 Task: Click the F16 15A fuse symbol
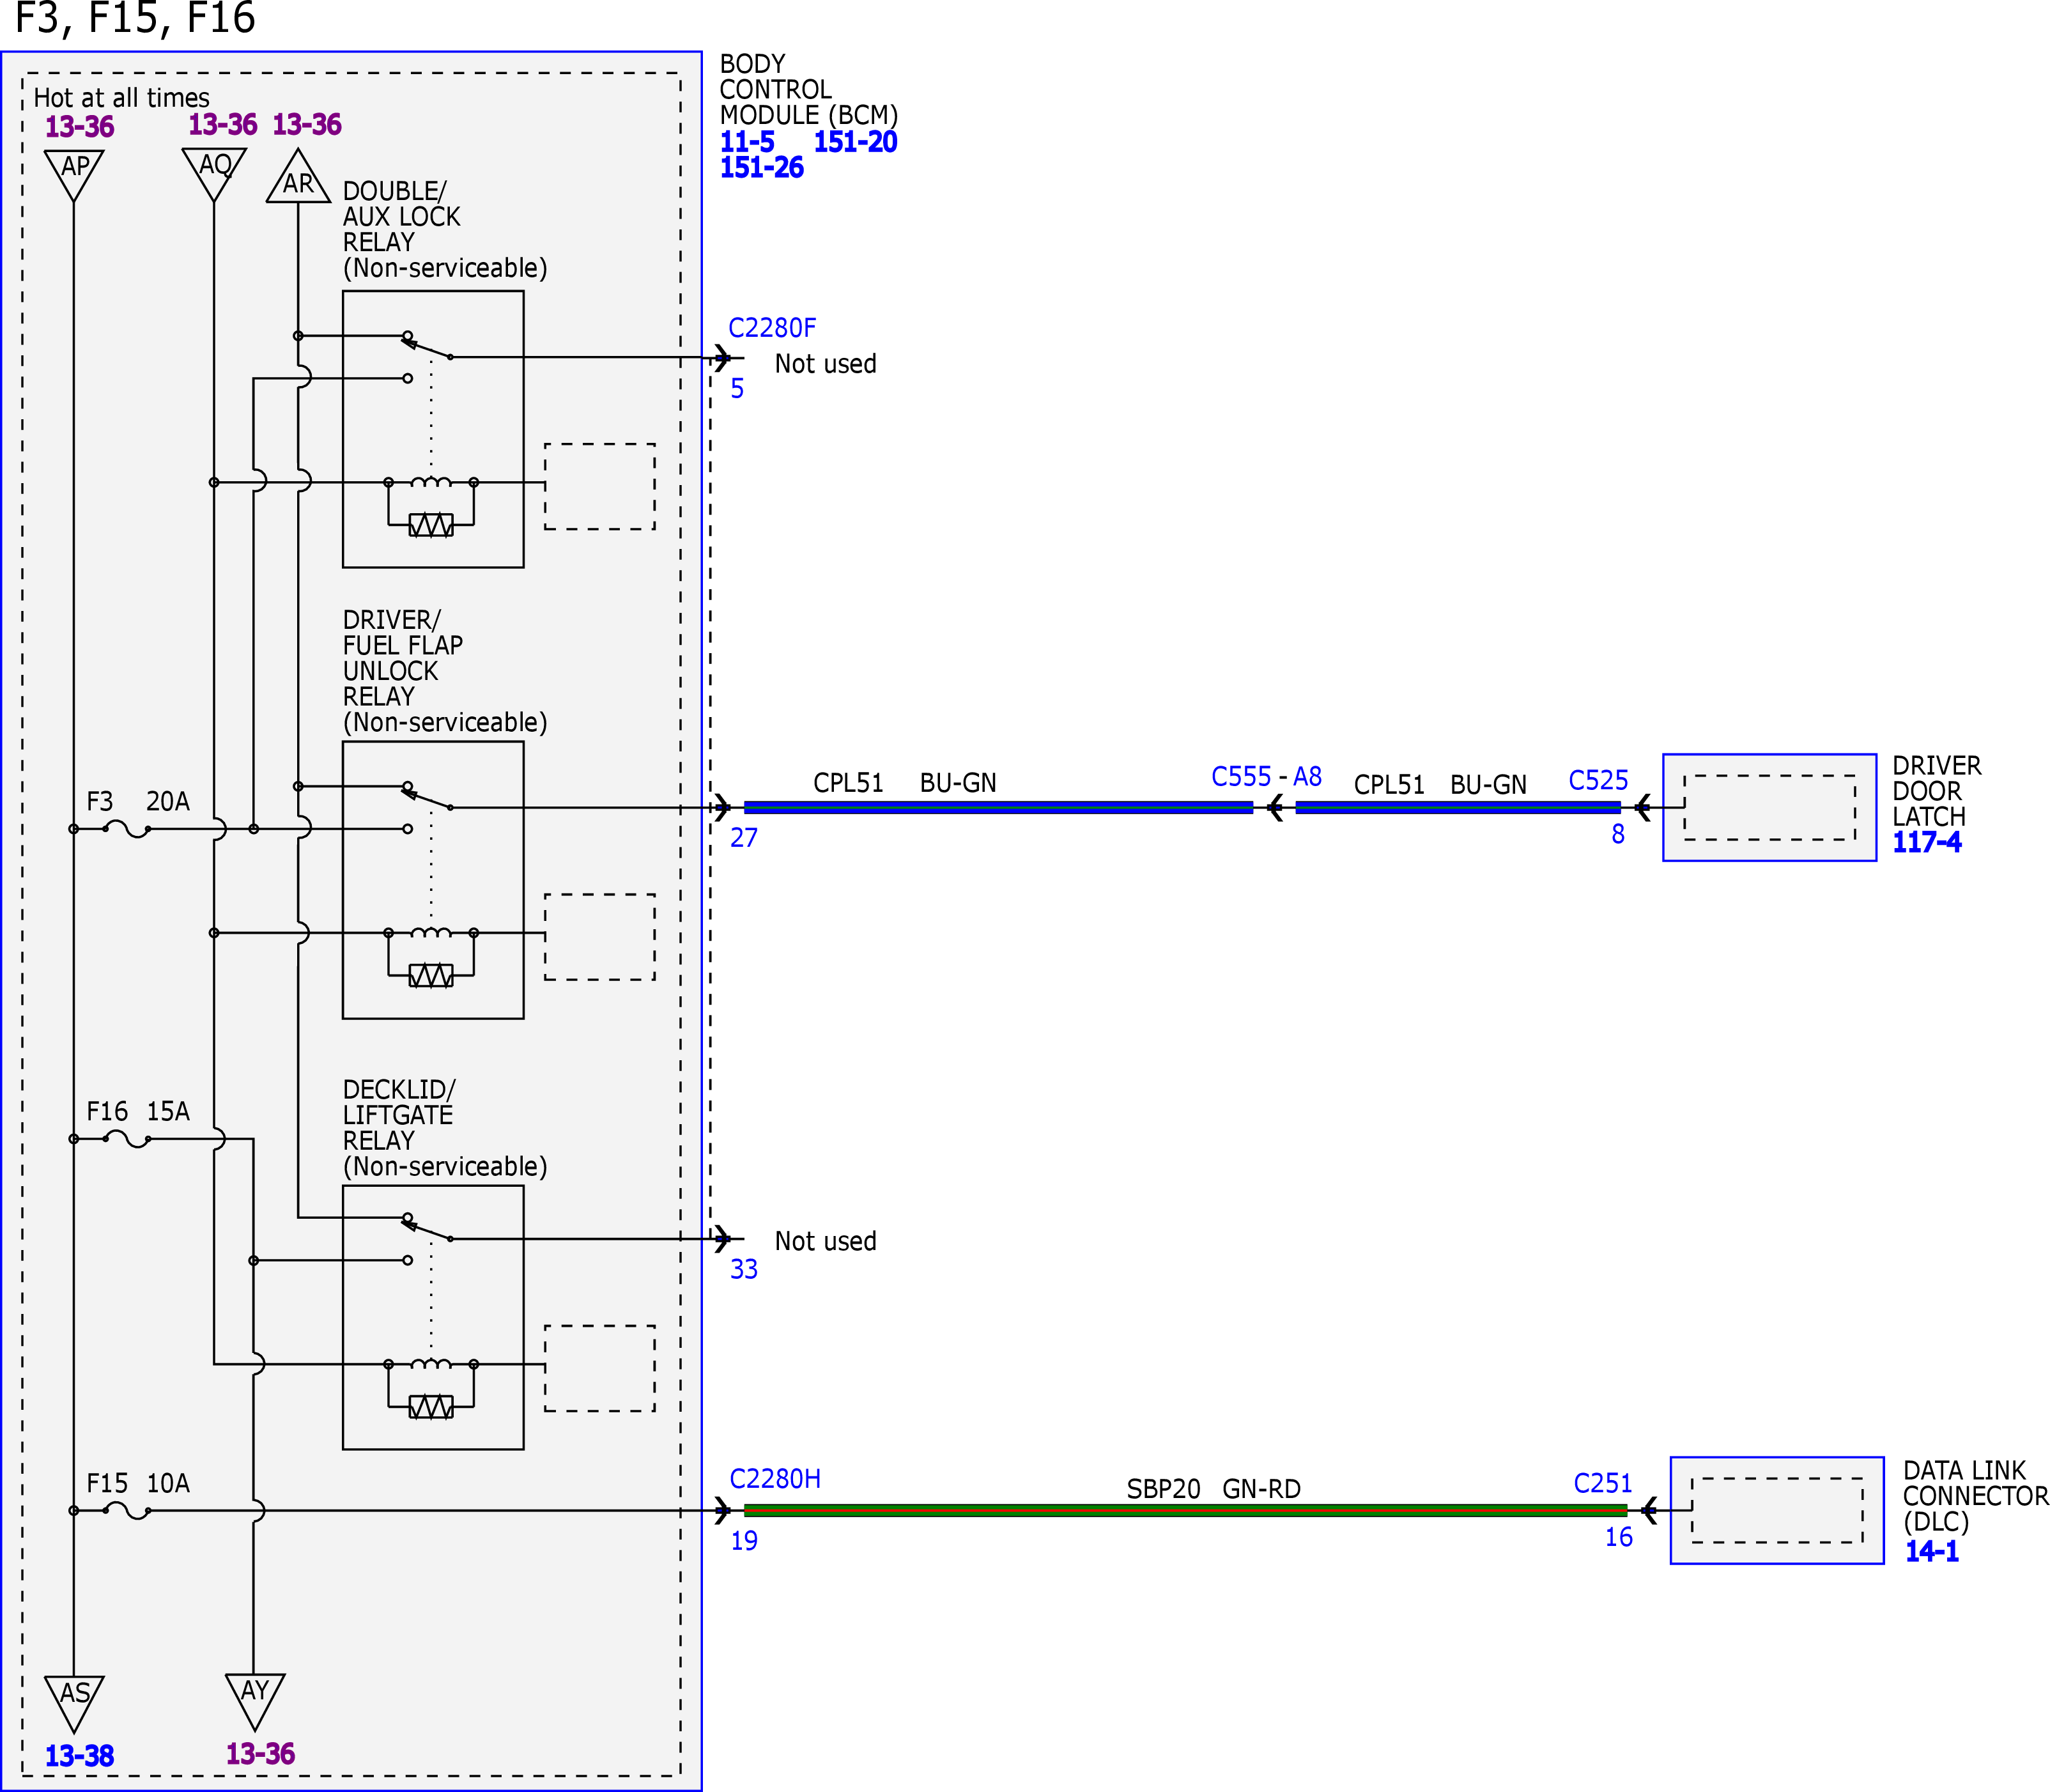[127, 1139]
